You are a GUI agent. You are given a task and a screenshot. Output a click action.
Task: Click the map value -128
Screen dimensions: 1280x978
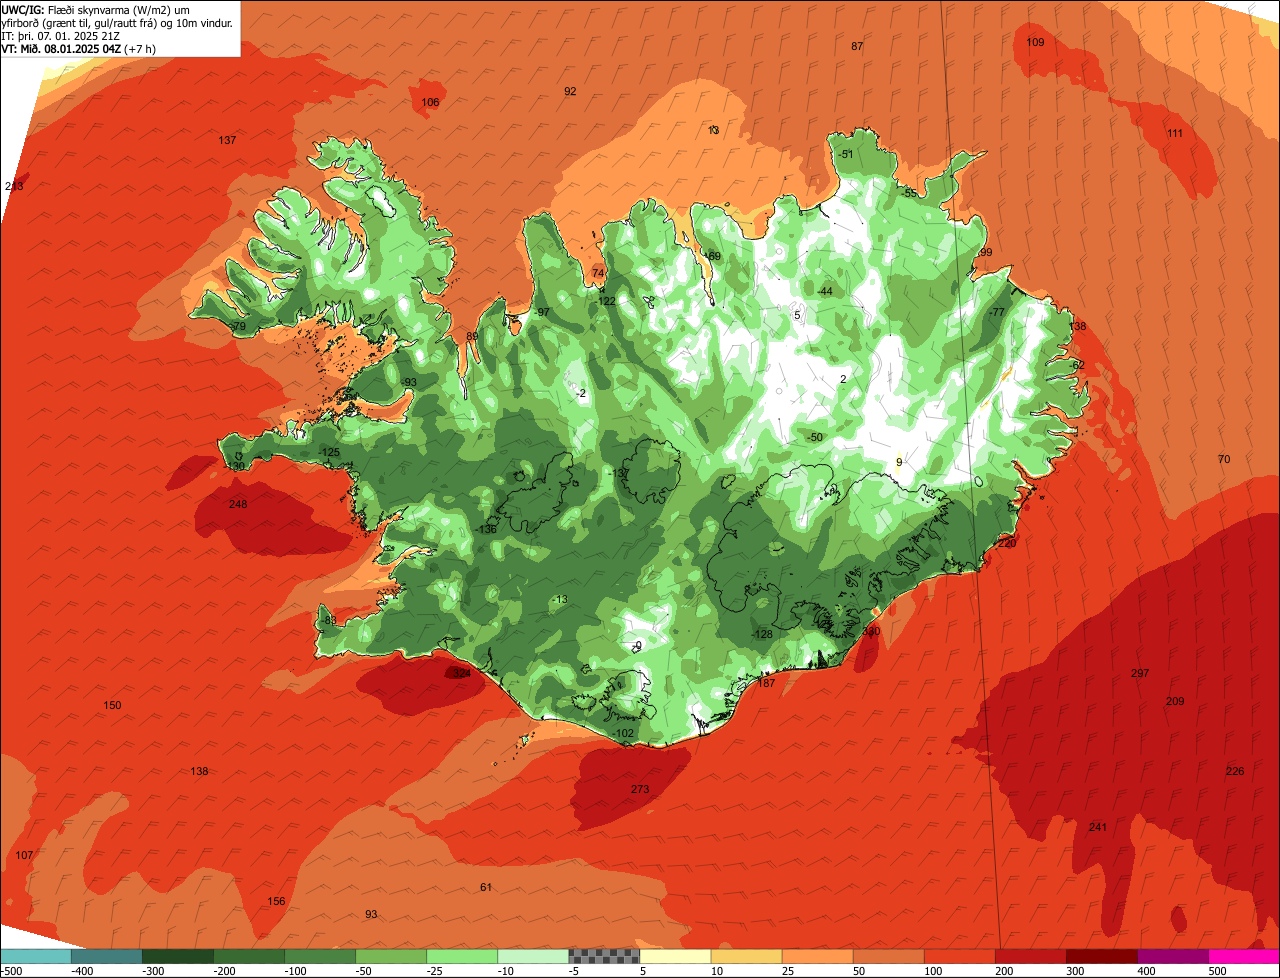point(763,634)
